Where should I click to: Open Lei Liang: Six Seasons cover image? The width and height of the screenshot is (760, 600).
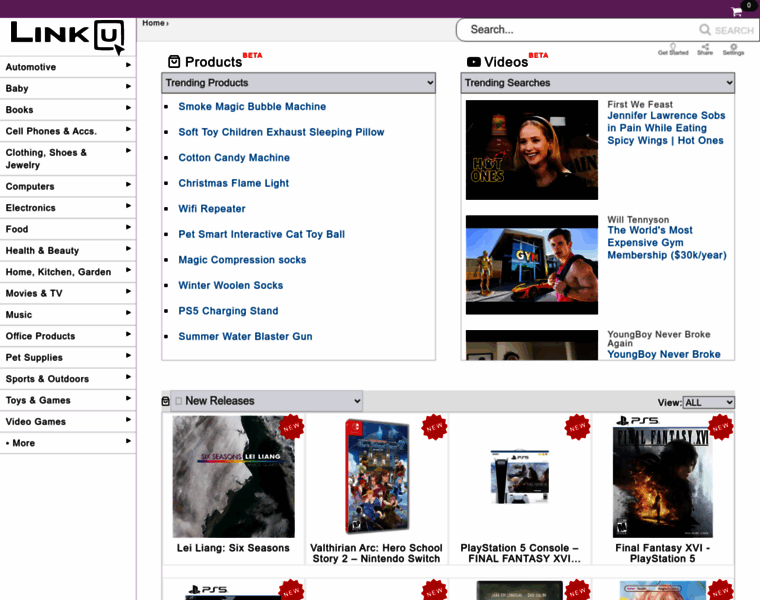[x=234, y=476]
